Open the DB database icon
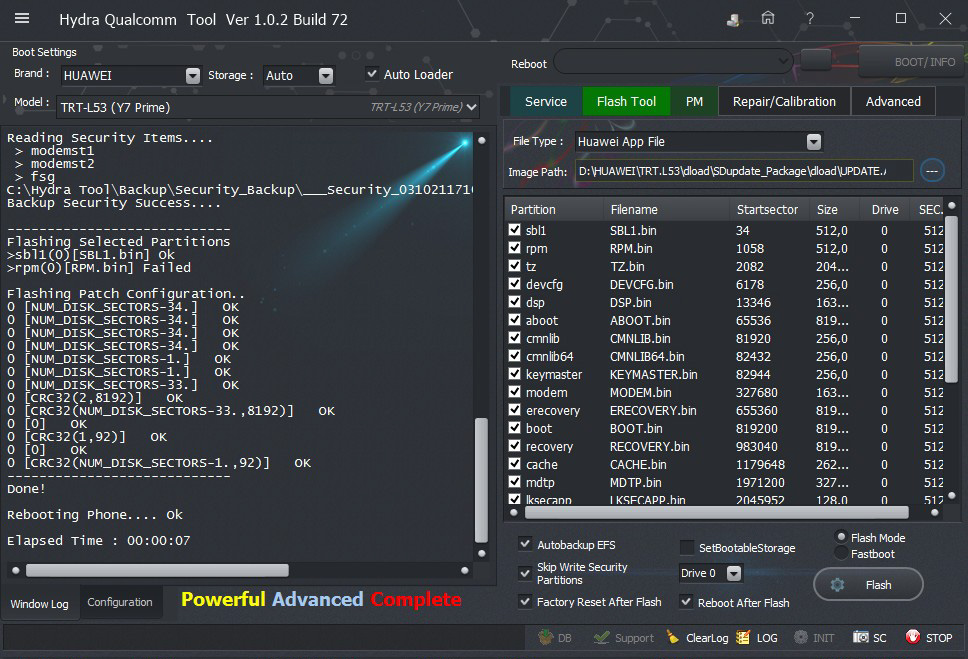The width and height of the screenshot is (968, 659). (545, 637)
